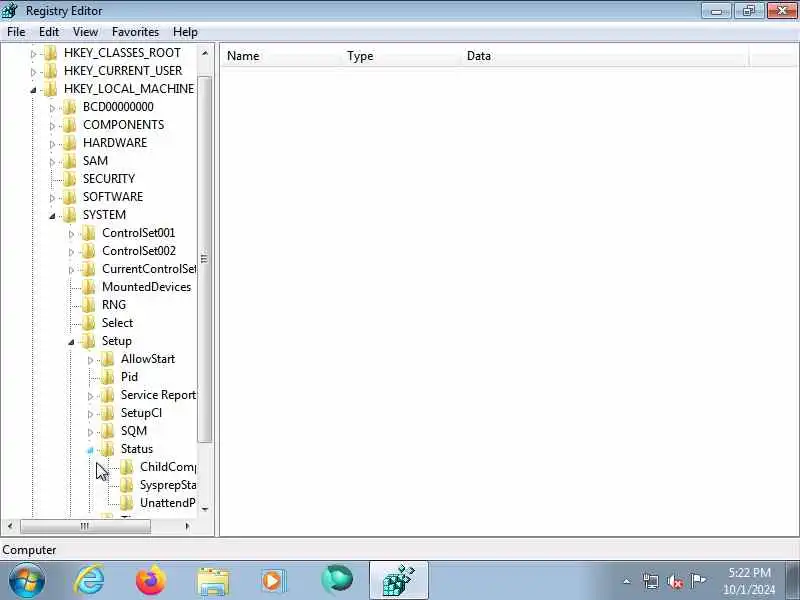Open the File menu

point(16,32)
